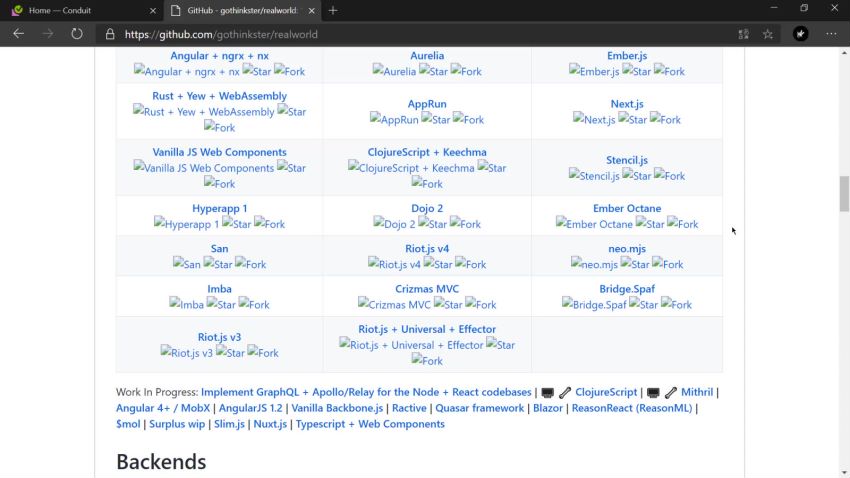Open Vanilla JS Web Components link
Image resolution: width=850 pixels, height=478 pixels.
pos(219,152)
